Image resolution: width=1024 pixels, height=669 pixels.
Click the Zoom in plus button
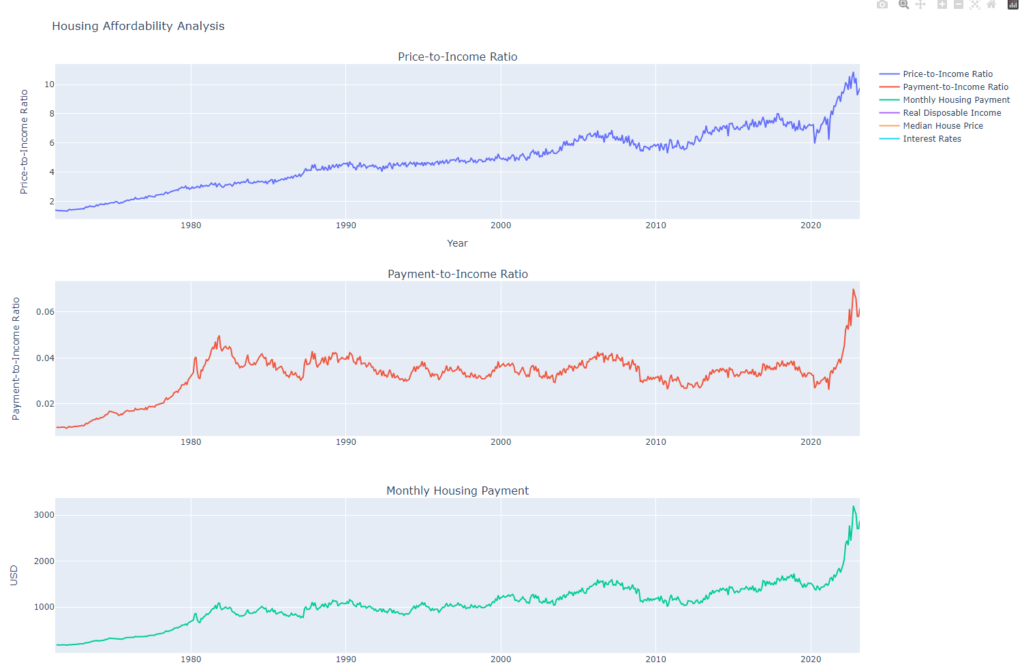(942, 5)
